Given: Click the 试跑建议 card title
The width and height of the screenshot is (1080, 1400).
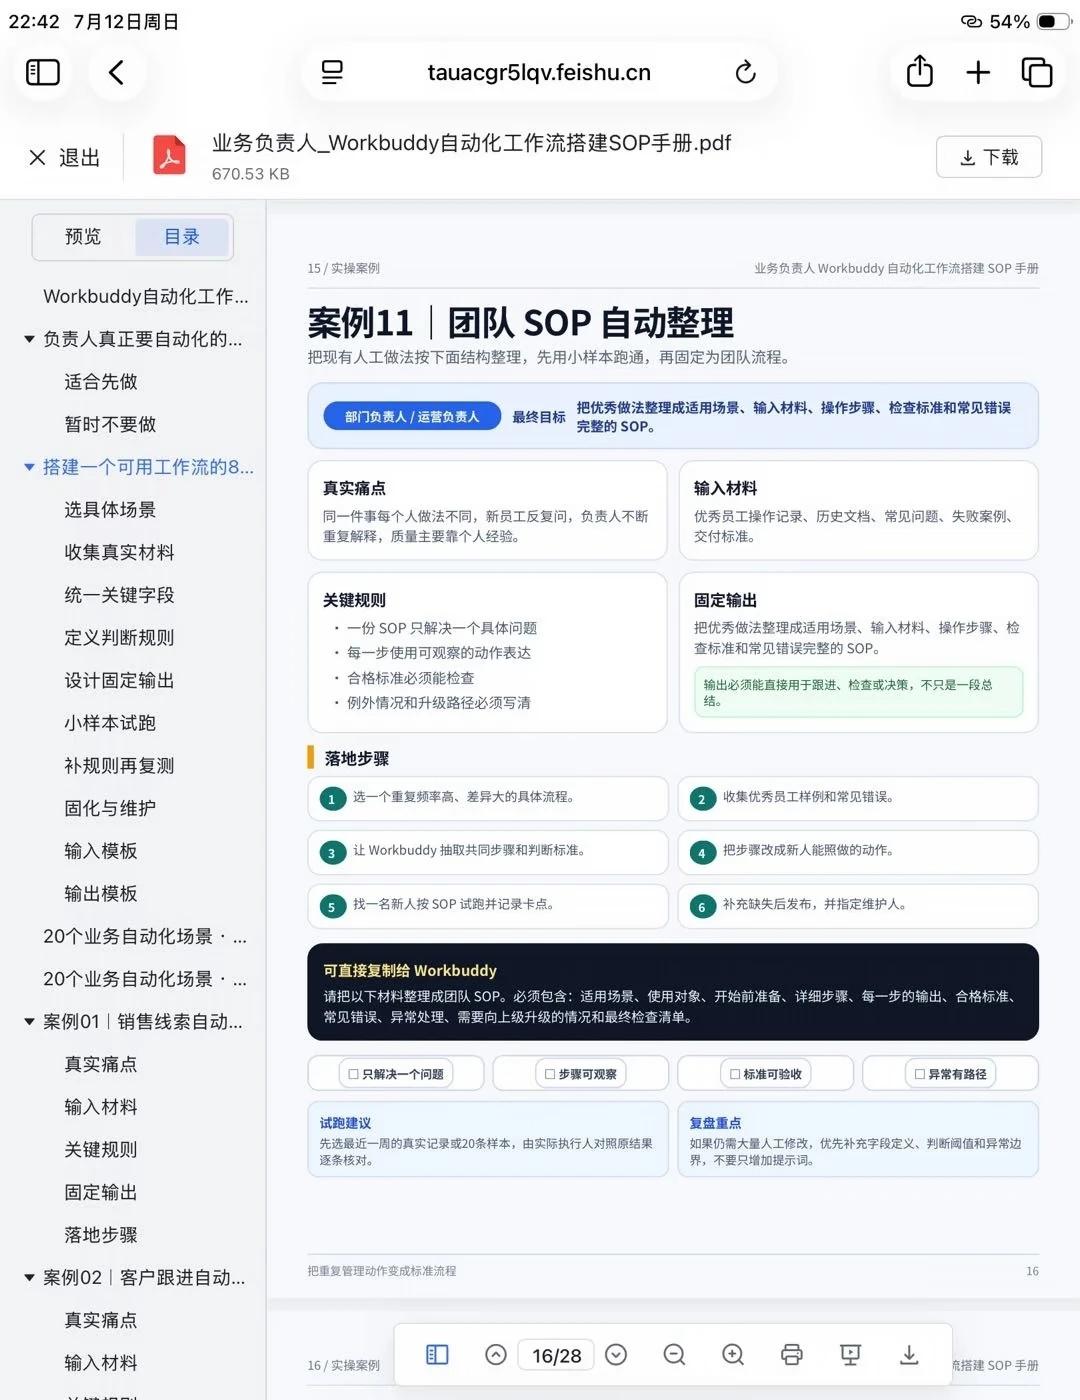Looking at the screenshot, I should [x=345, y=1123].
